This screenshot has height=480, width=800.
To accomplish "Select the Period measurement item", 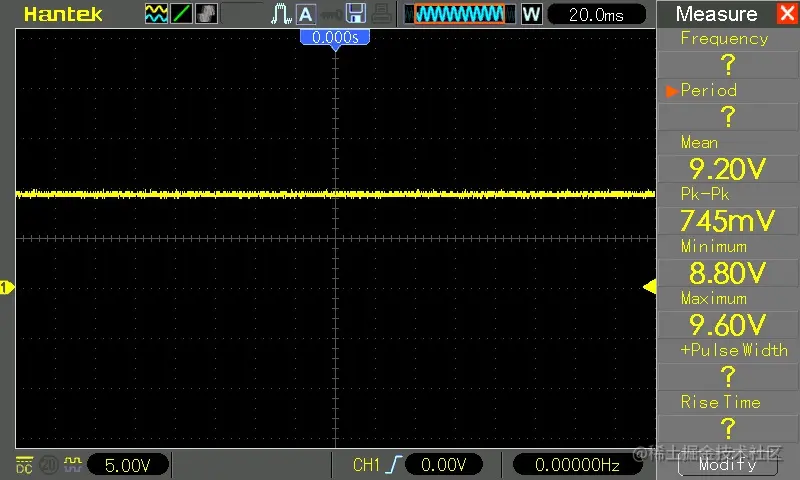I will point(709,90).
